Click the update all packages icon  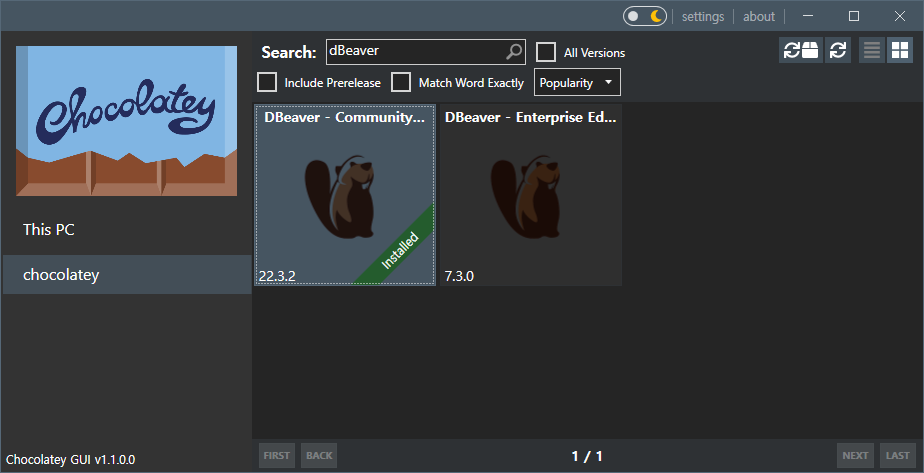[x=800, y=51]
